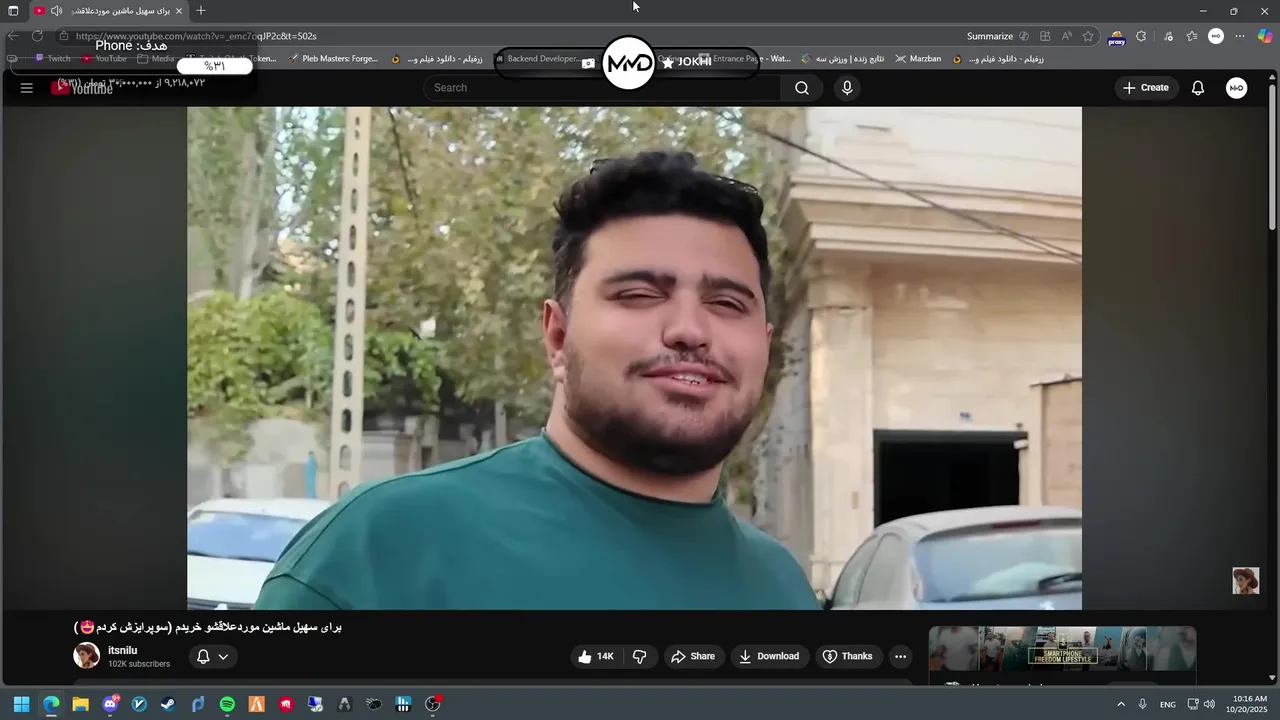Open the proxy extension icon
1280x720 pixels.
coord(1117,38)
